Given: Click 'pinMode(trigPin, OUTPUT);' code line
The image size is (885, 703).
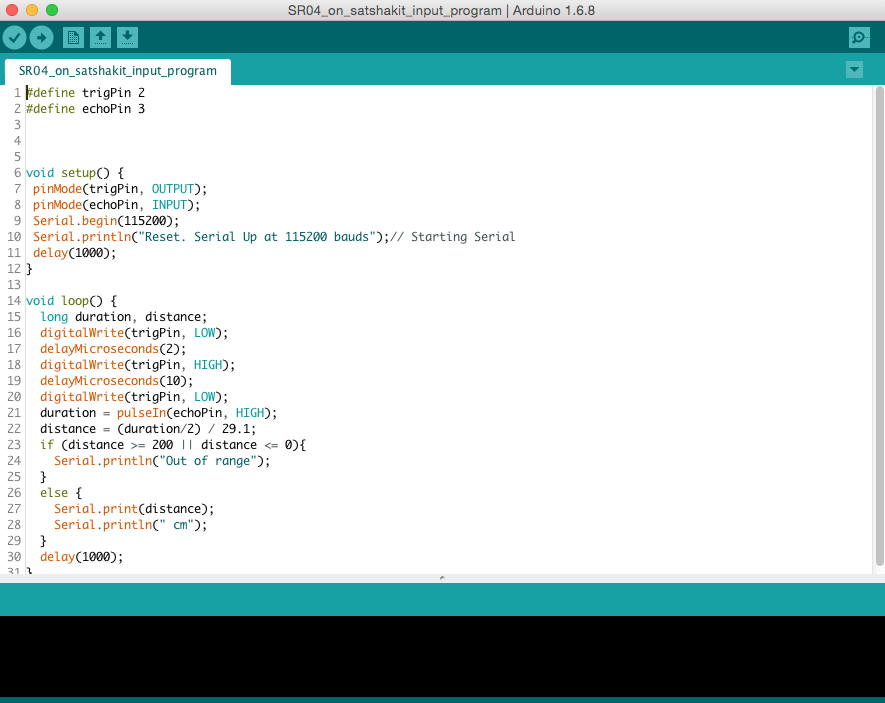Looking at the screenshot, I should [x=120, y=188].
